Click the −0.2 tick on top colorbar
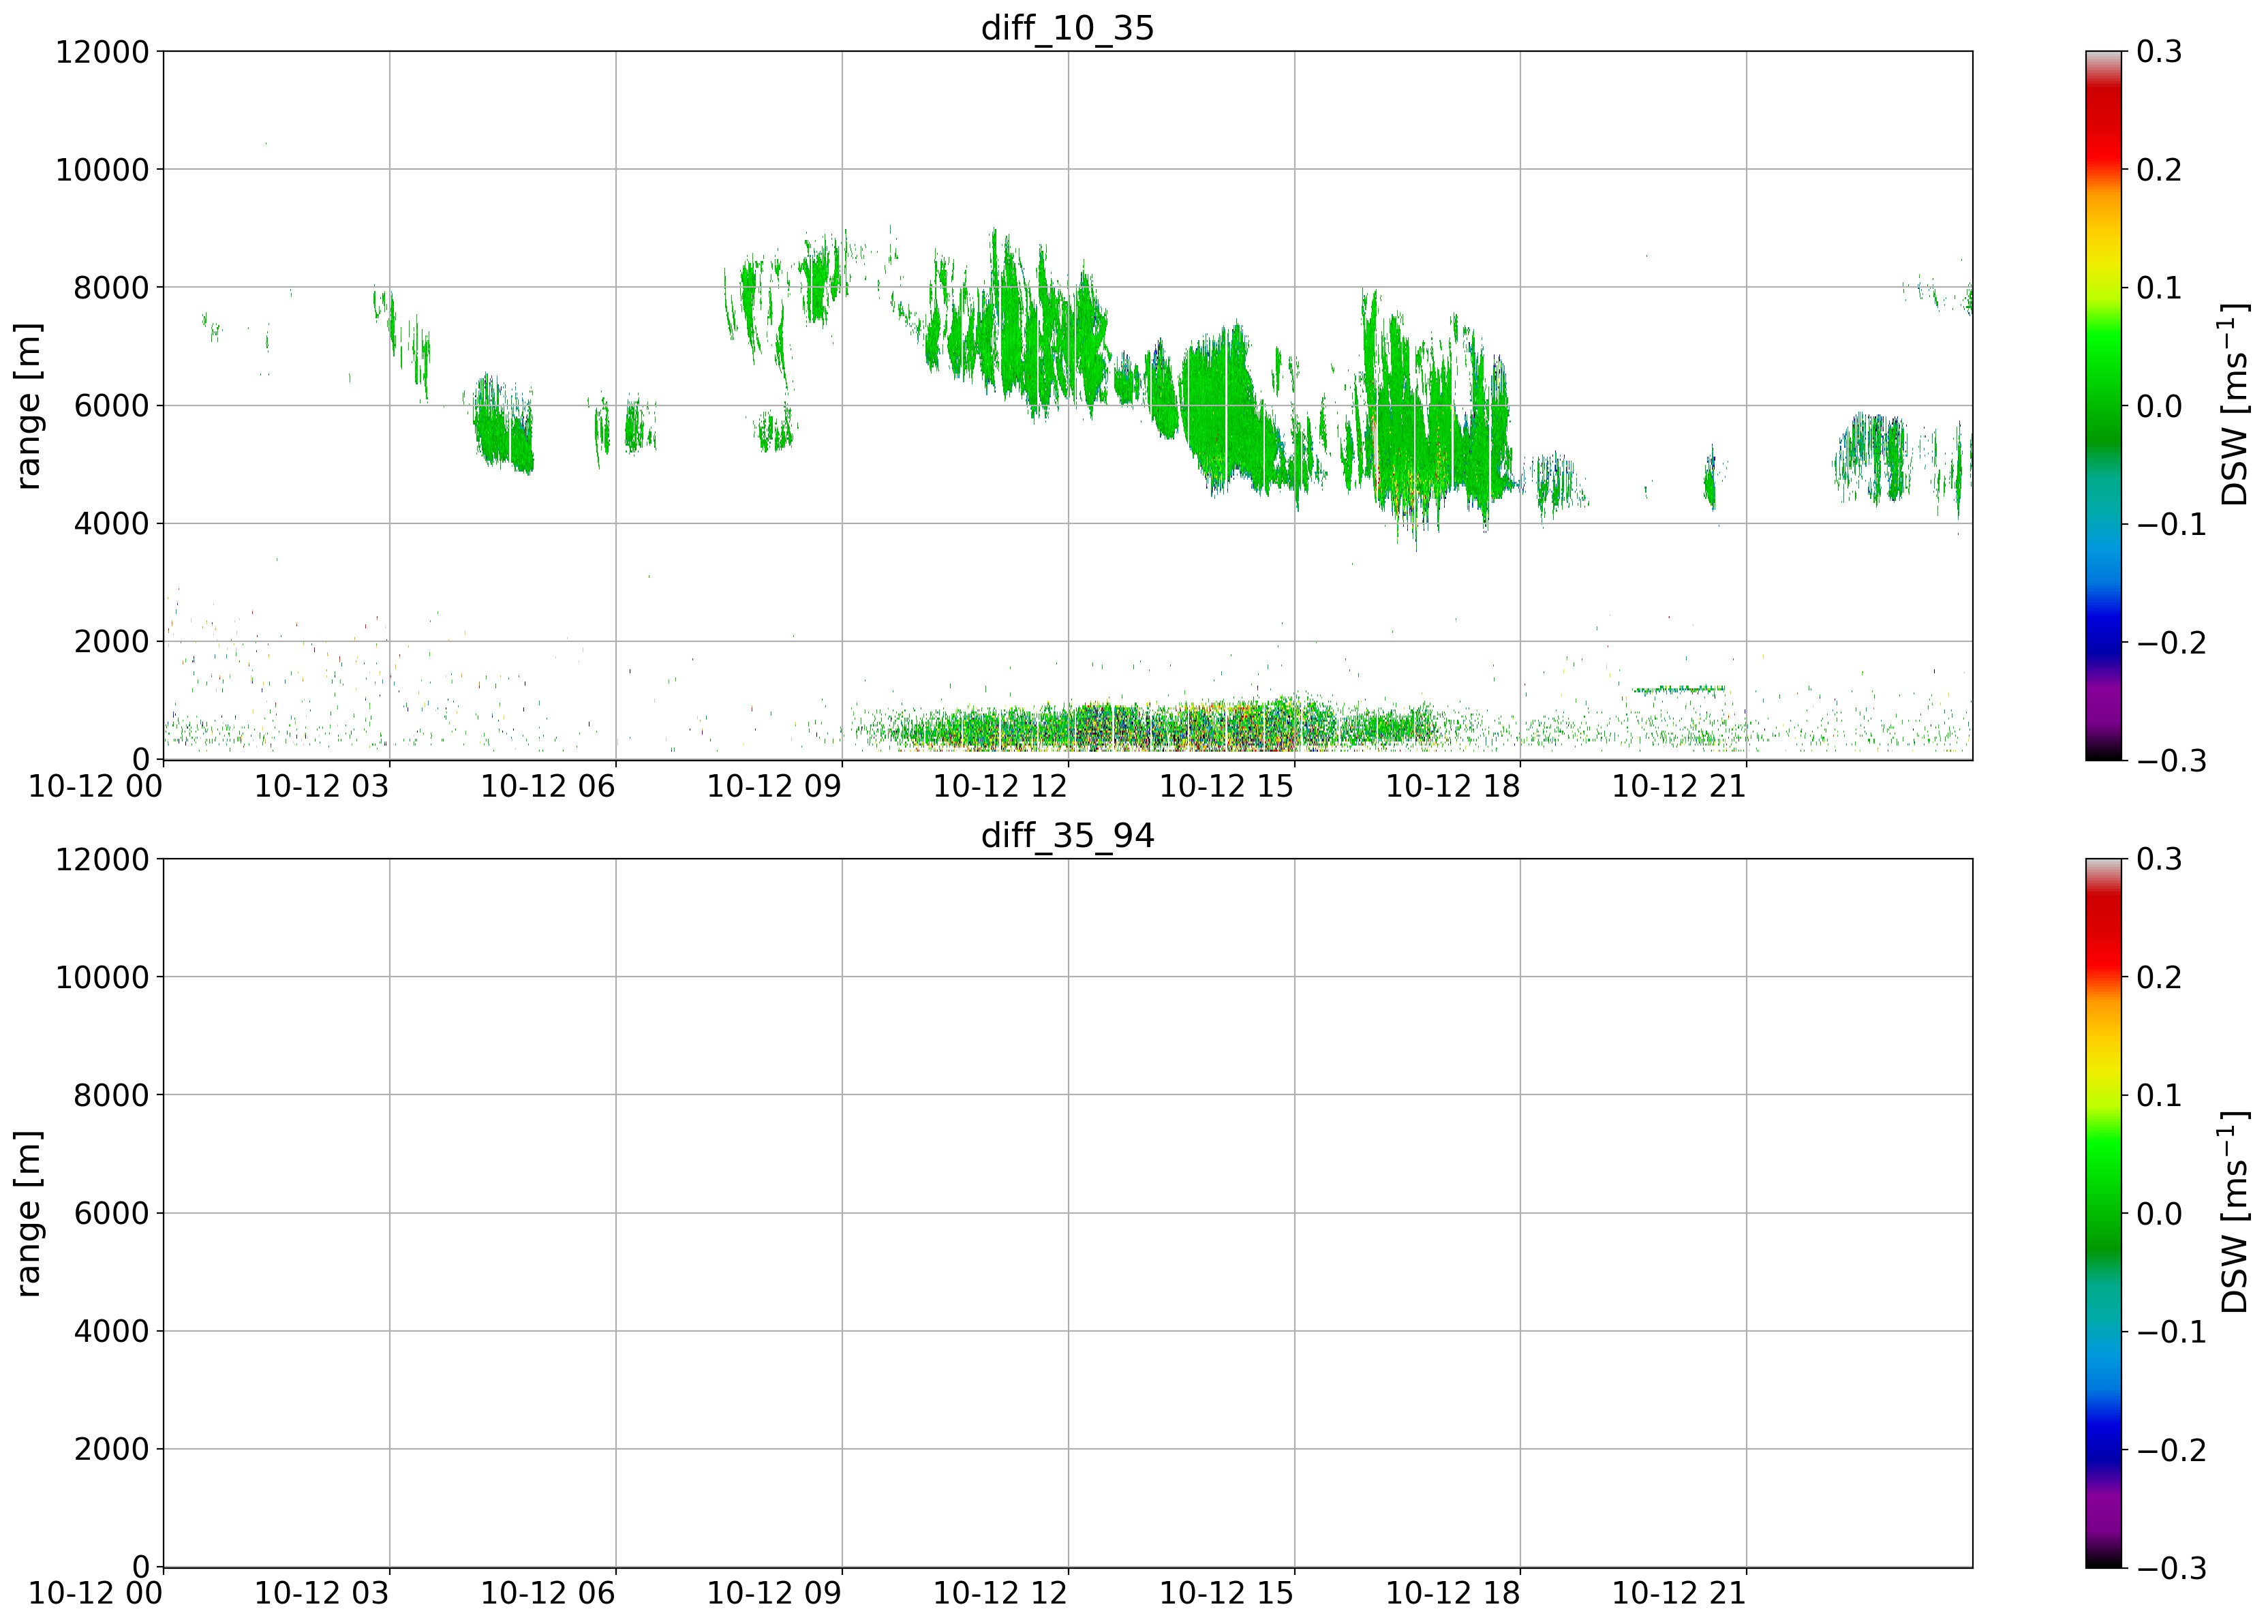Screen dimensions: 2268x1624 (x=2171, y=642)
